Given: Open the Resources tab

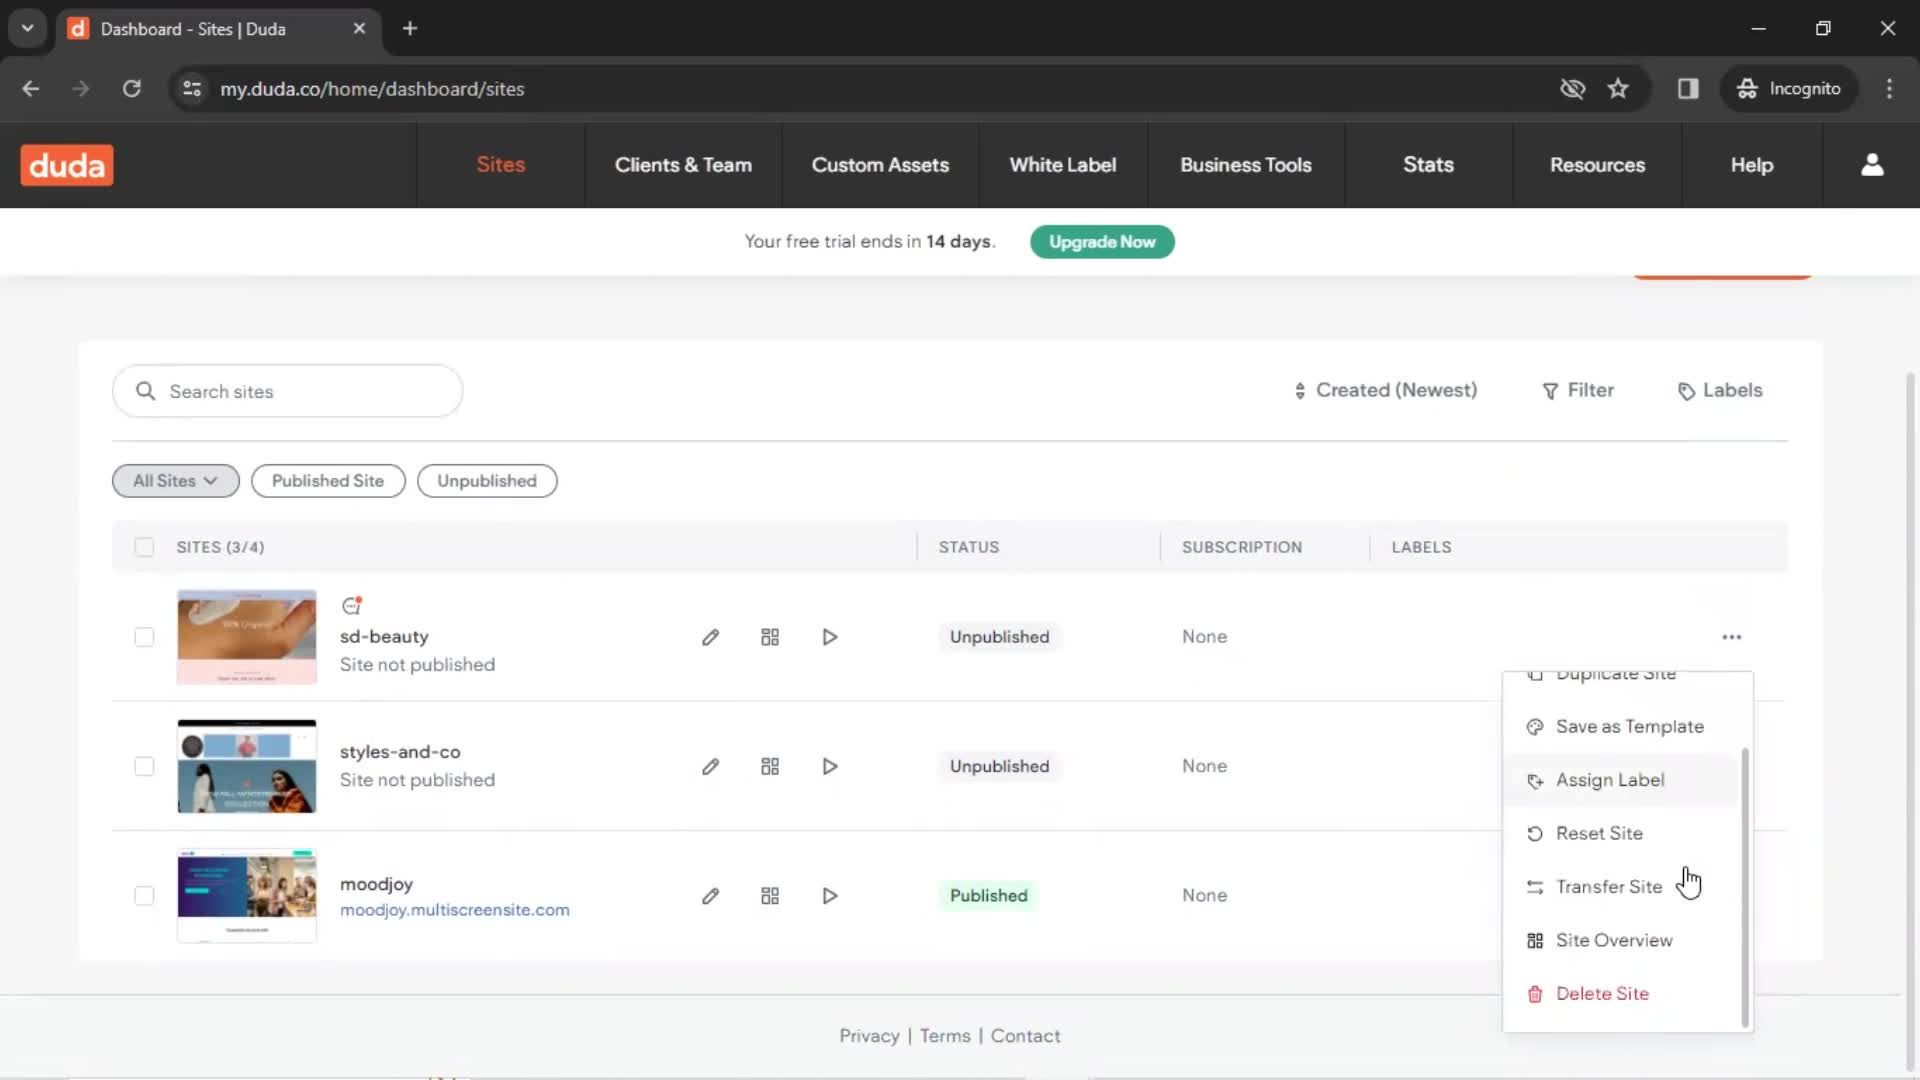Looking at the screenshot, I should click(1597, 165).
